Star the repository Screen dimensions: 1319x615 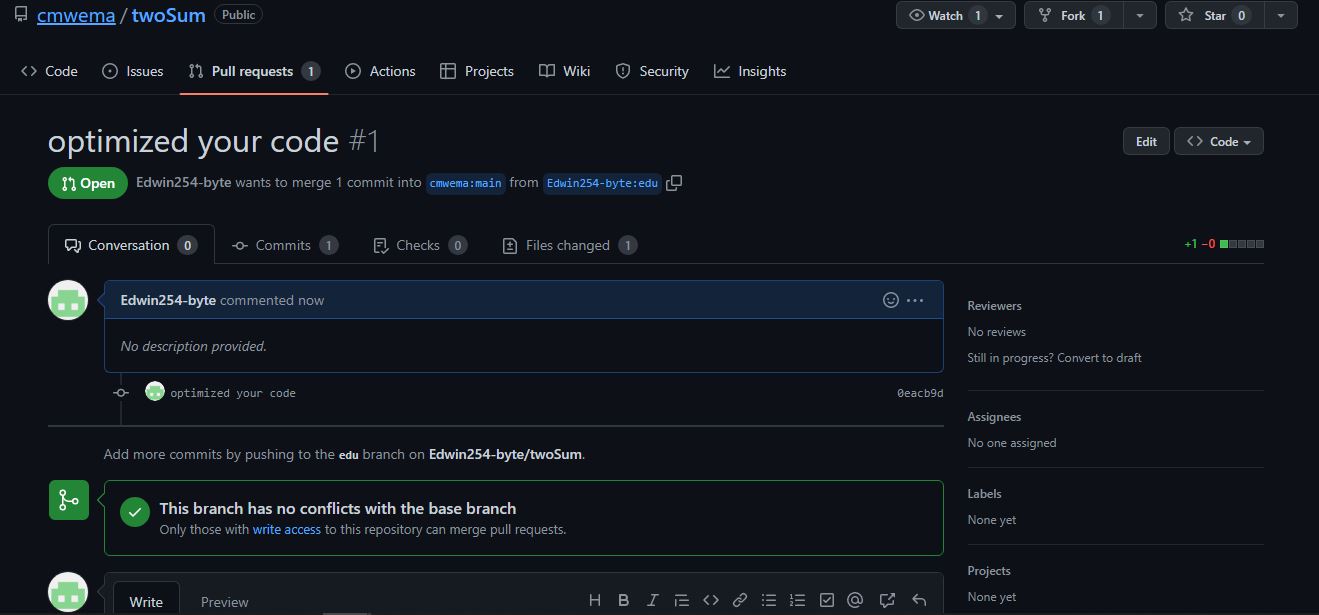pos(1214,15)
